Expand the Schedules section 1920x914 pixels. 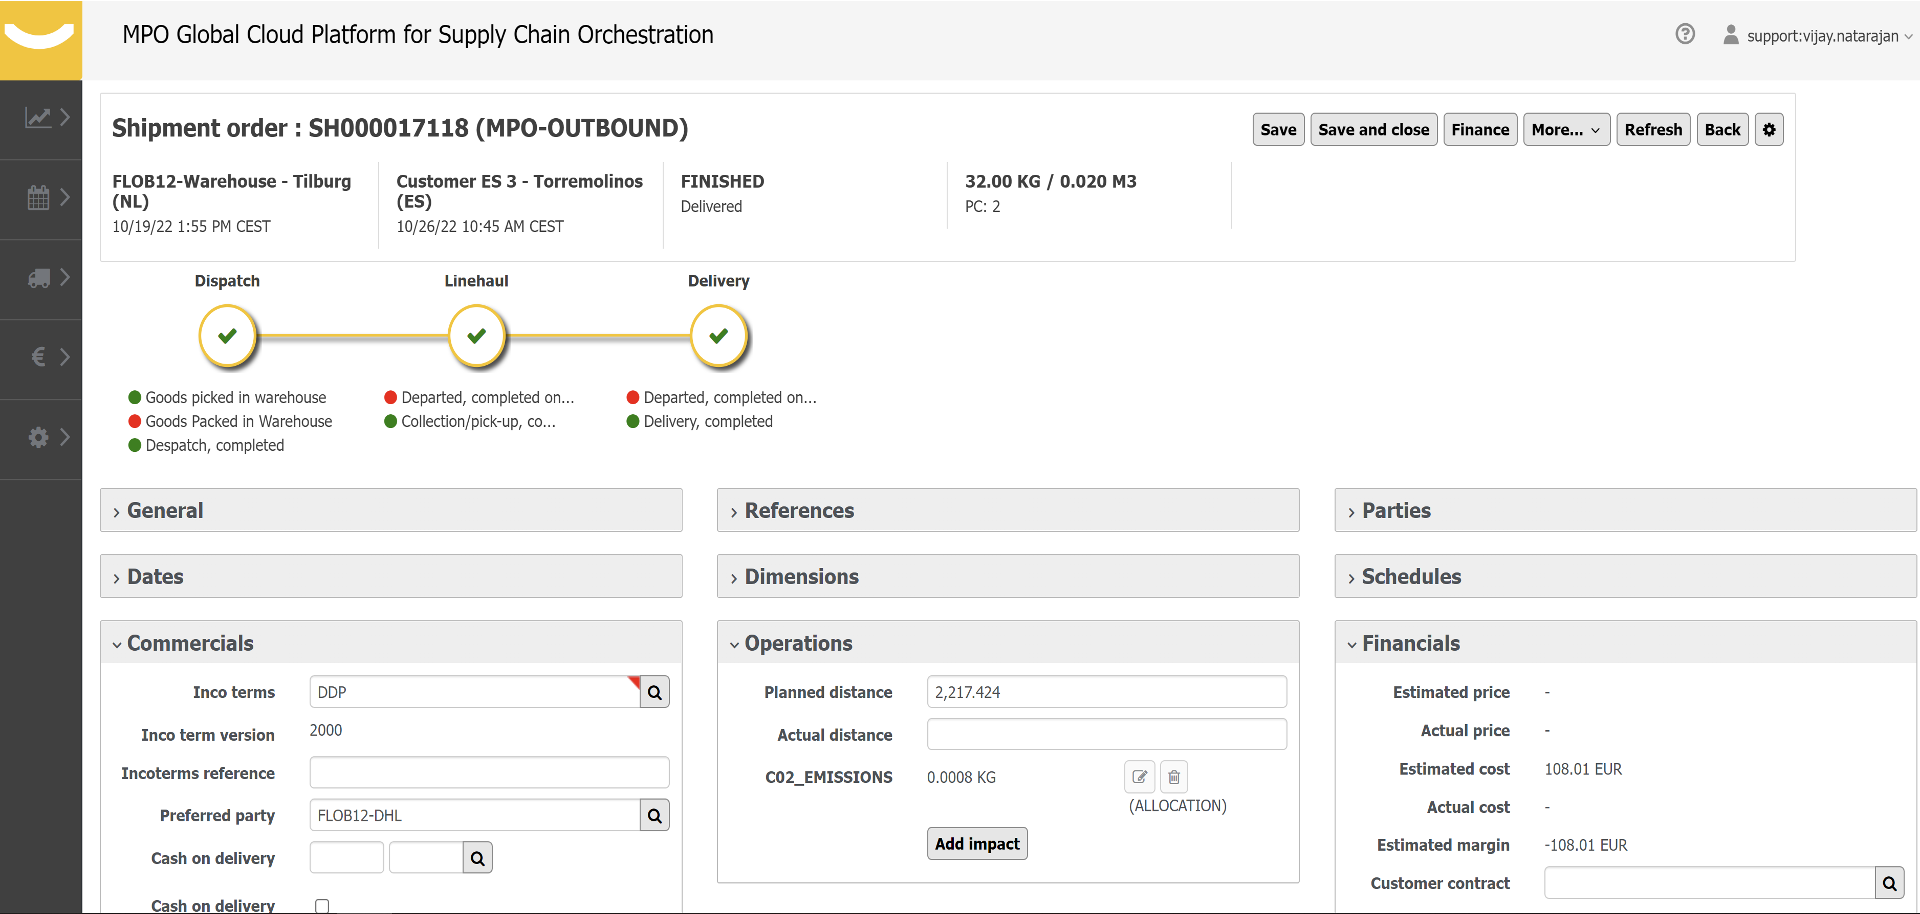click(1626, 577)
